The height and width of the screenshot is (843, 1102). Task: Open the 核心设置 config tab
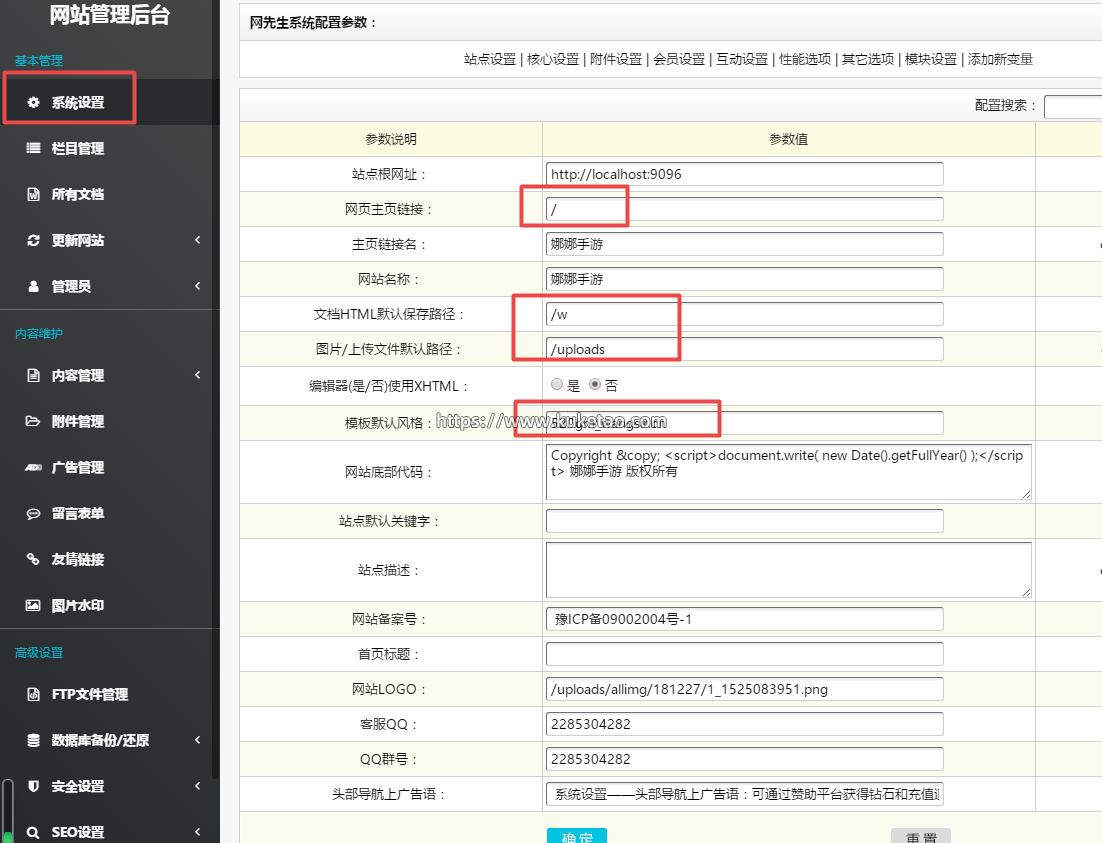553,59
